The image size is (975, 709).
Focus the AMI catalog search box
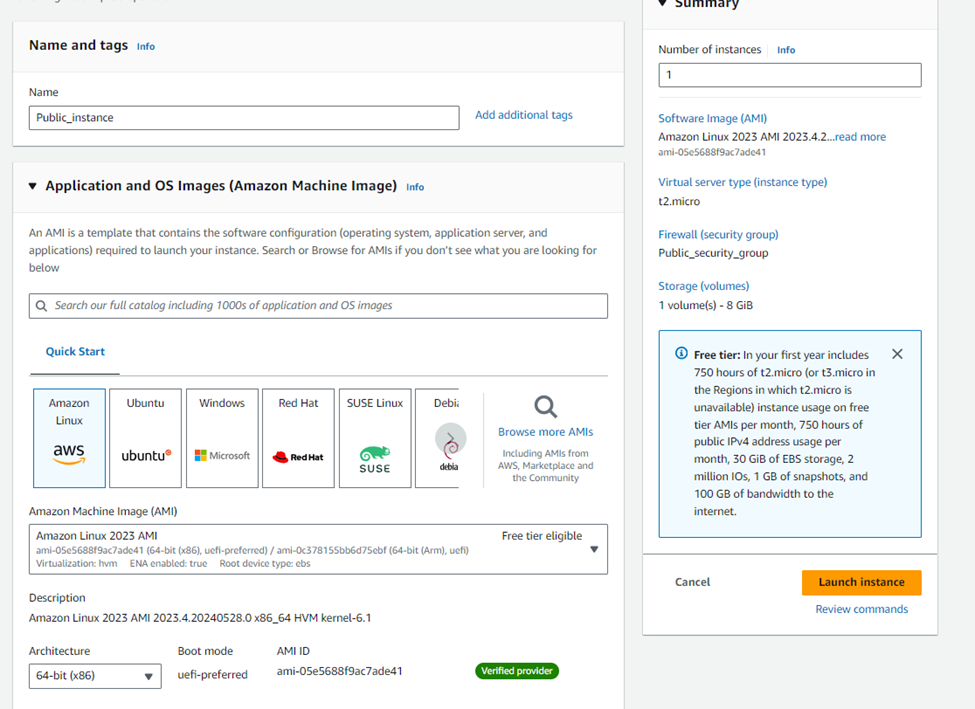tap(318, 306)
